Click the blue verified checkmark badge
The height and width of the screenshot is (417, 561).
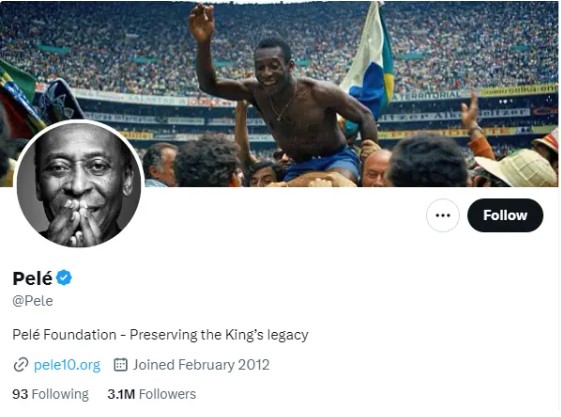pyautogui.click(x=64, y=278)
